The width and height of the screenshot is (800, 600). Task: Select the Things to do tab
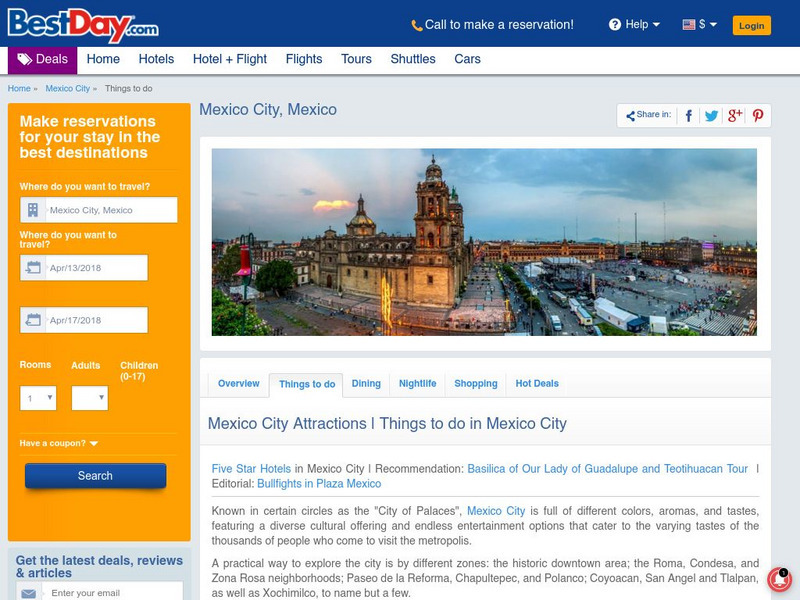(x=307, y=385)
